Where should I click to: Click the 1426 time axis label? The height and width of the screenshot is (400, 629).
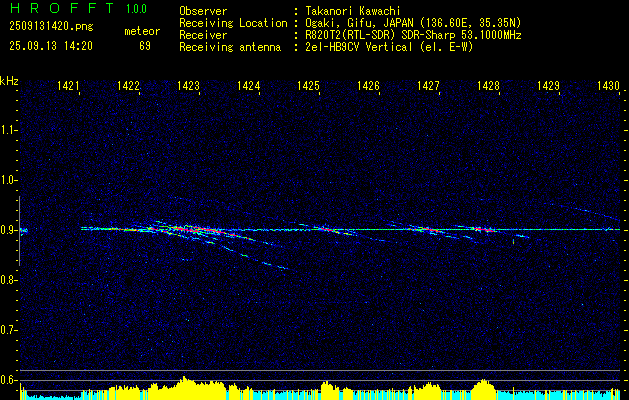point(368,85)
